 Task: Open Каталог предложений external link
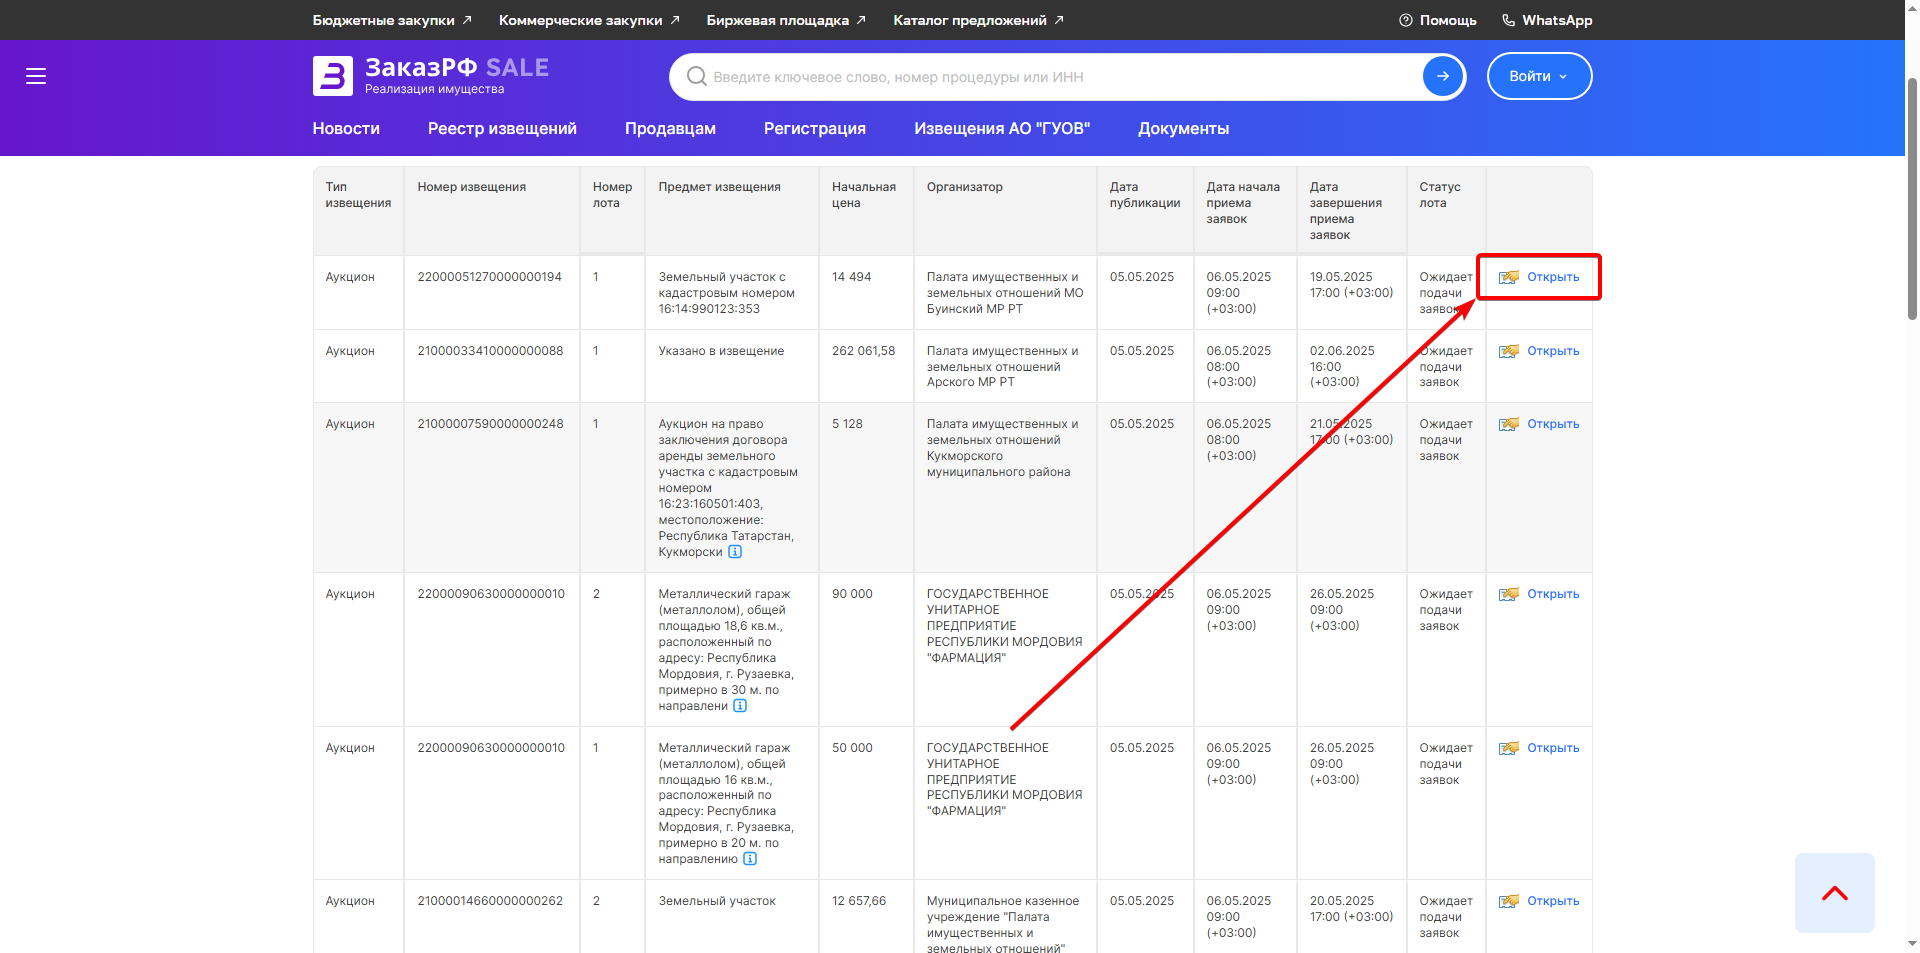click(x=978, y=20)
